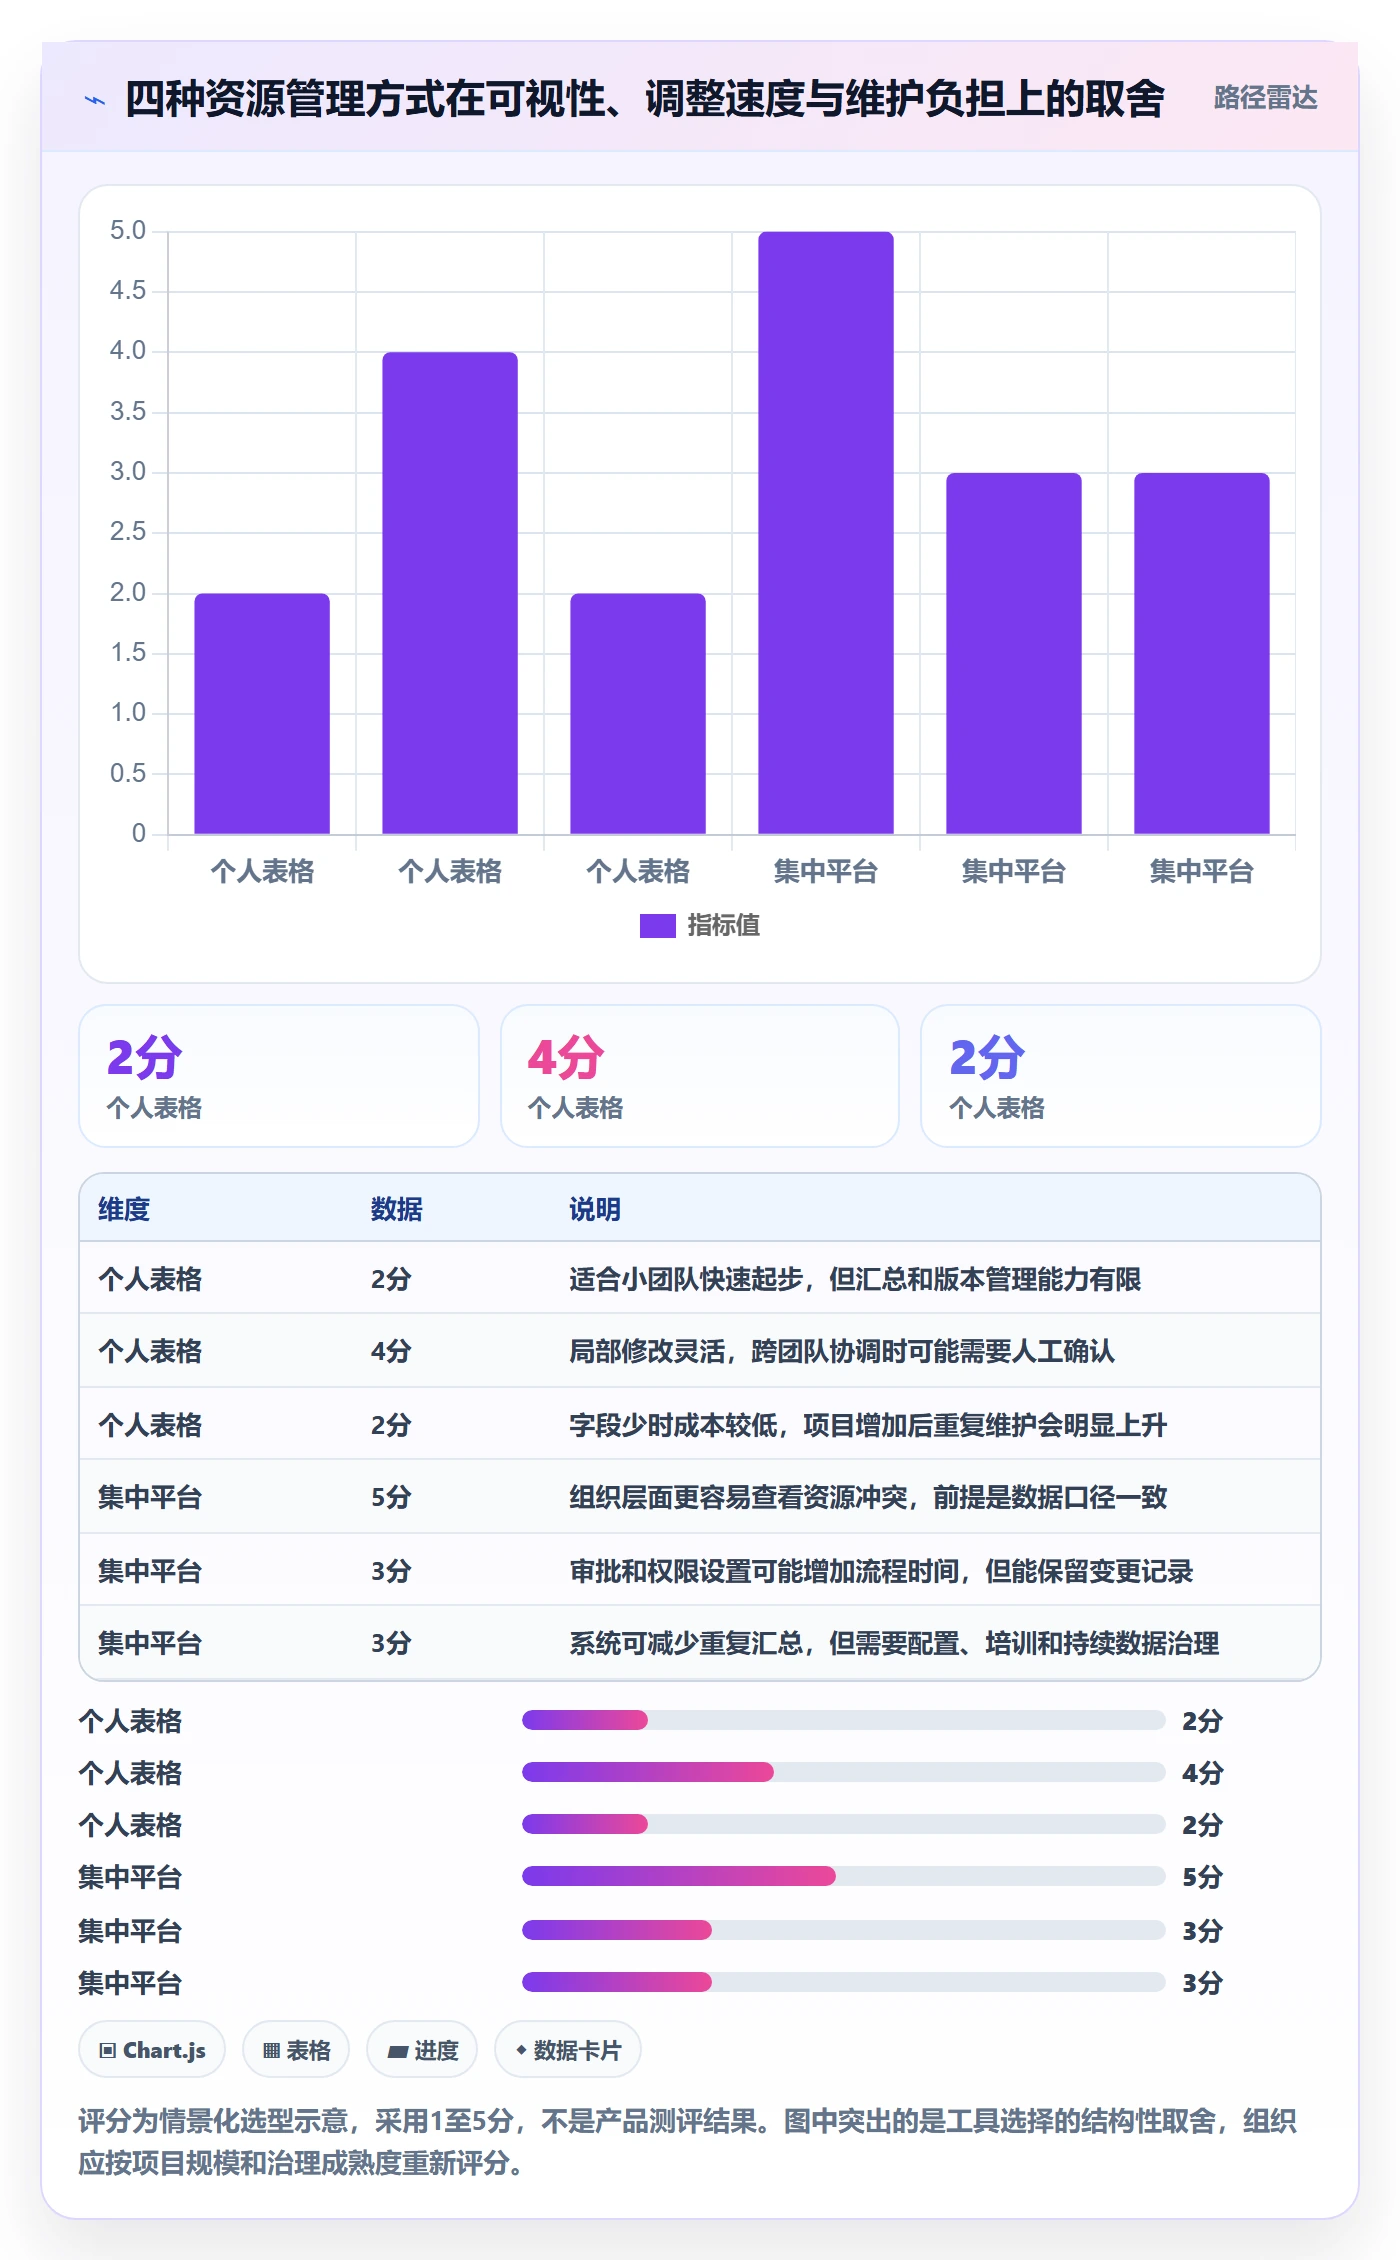Select the 数据卡片 tag
Image resolution: width=1400 pixels, height=2260 pixels.
[568, 2049]
